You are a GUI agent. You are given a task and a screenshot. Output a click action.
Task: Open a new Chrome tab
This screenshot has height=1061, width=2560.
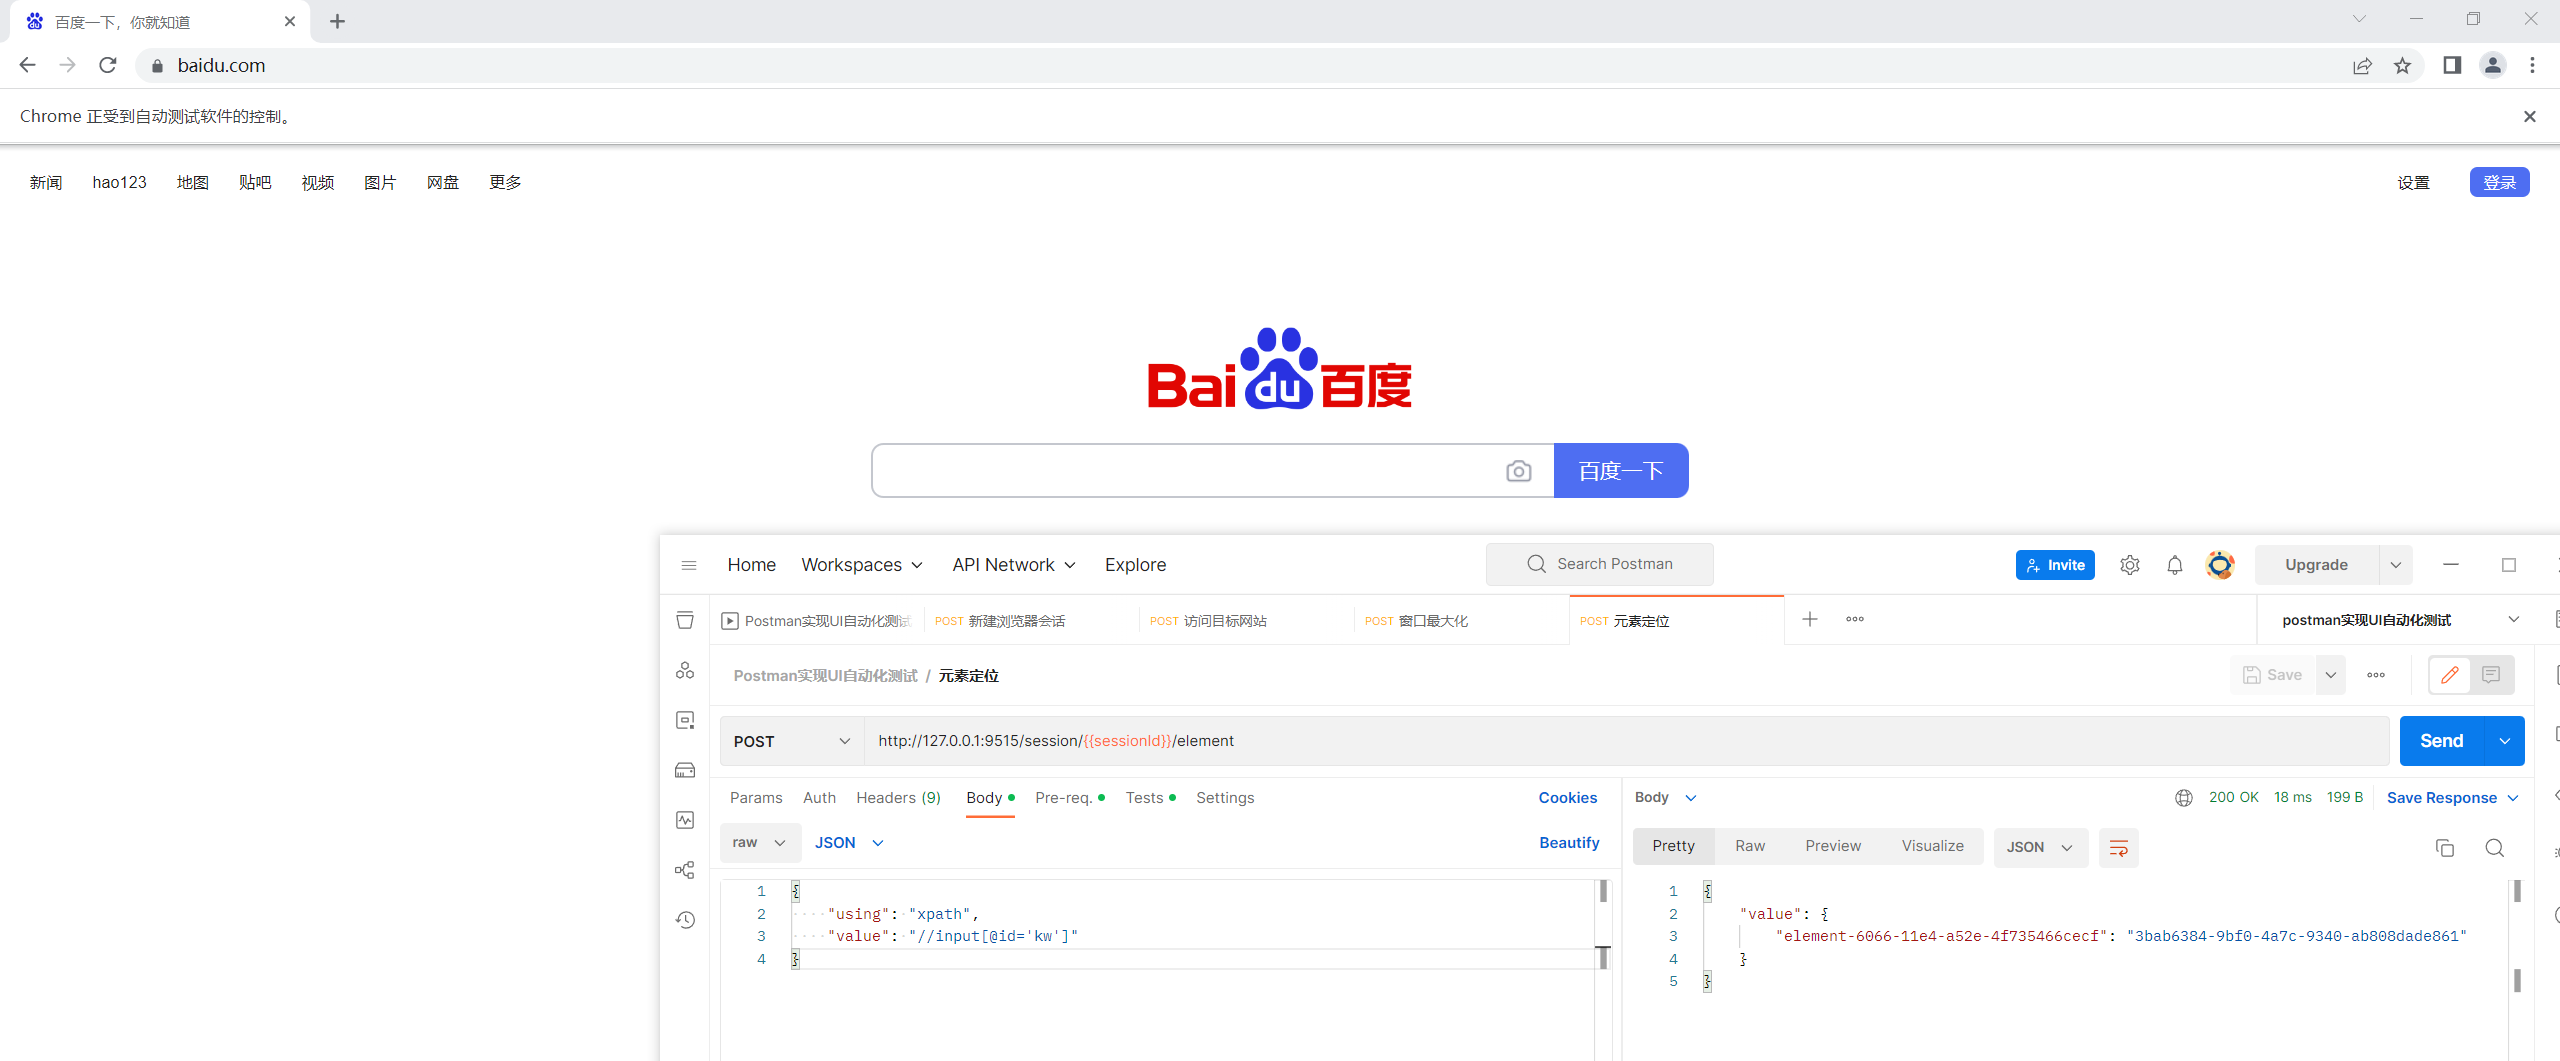coord(337,21)
